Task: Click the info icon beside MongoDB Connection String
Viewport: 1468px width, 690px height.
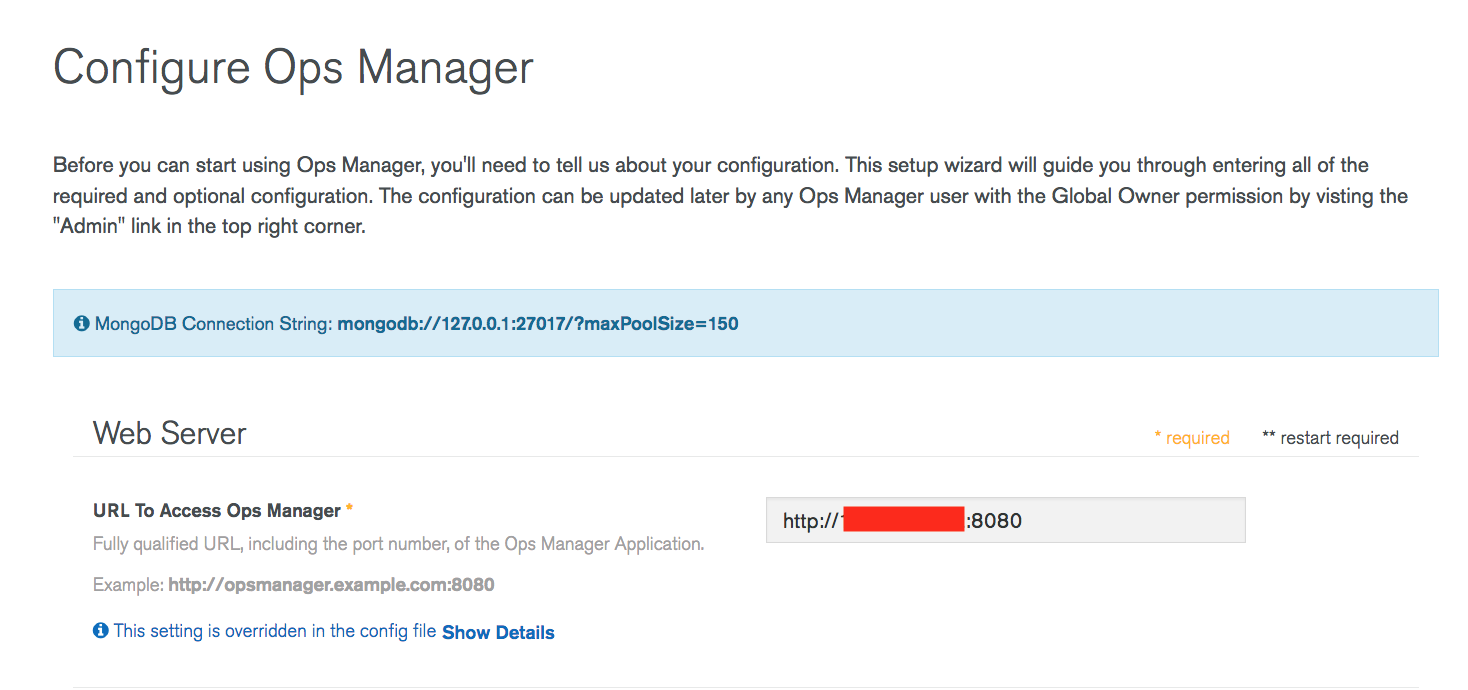Action: coord(82,324)
